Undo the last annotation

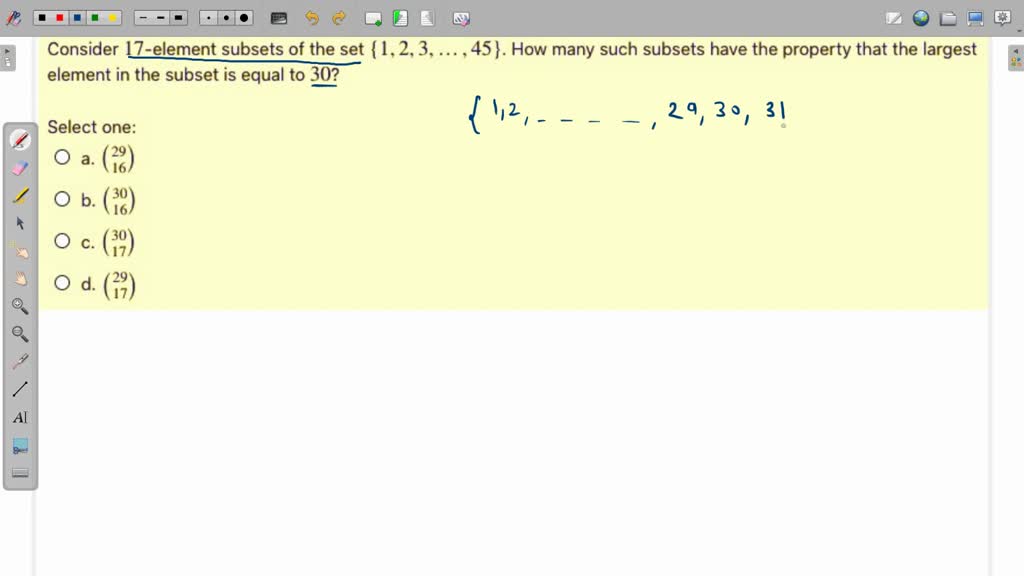tap(312, 17)
